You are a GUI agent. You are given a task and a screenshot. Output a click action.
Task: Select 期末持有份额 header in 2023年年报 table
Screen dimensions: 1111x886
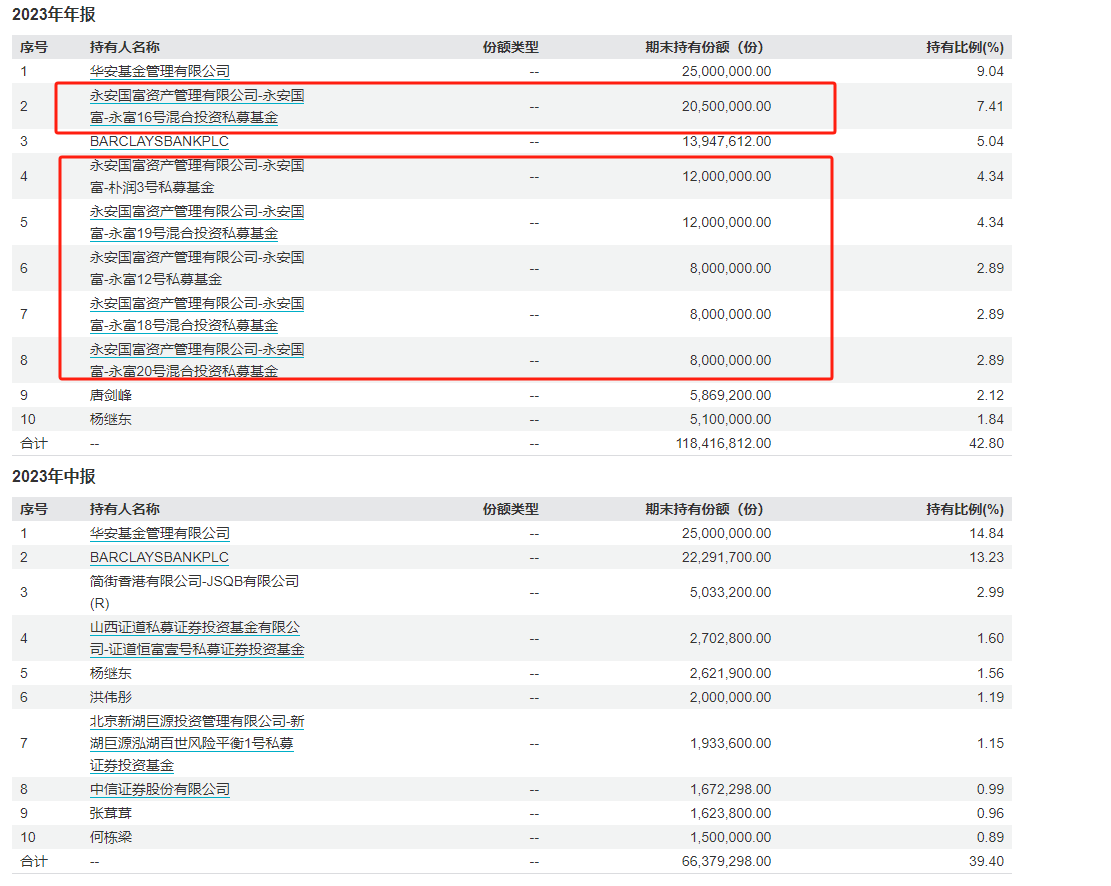(704, 47)
